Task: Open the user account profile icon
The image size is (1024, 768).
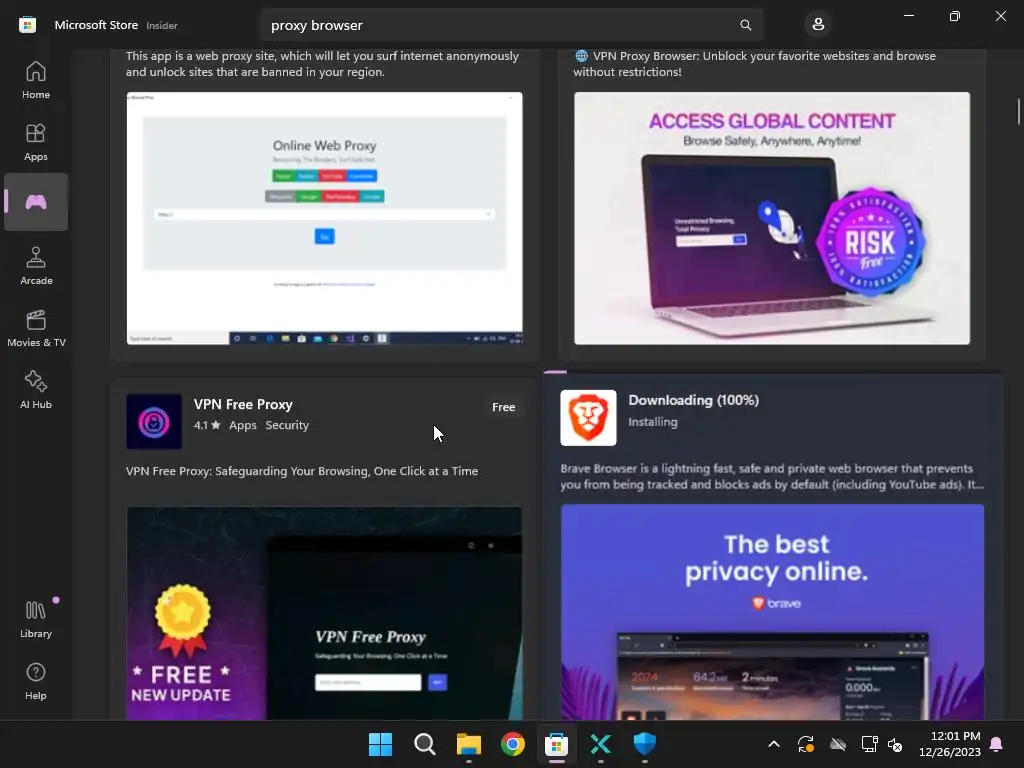Action: (x=818, y=25)
